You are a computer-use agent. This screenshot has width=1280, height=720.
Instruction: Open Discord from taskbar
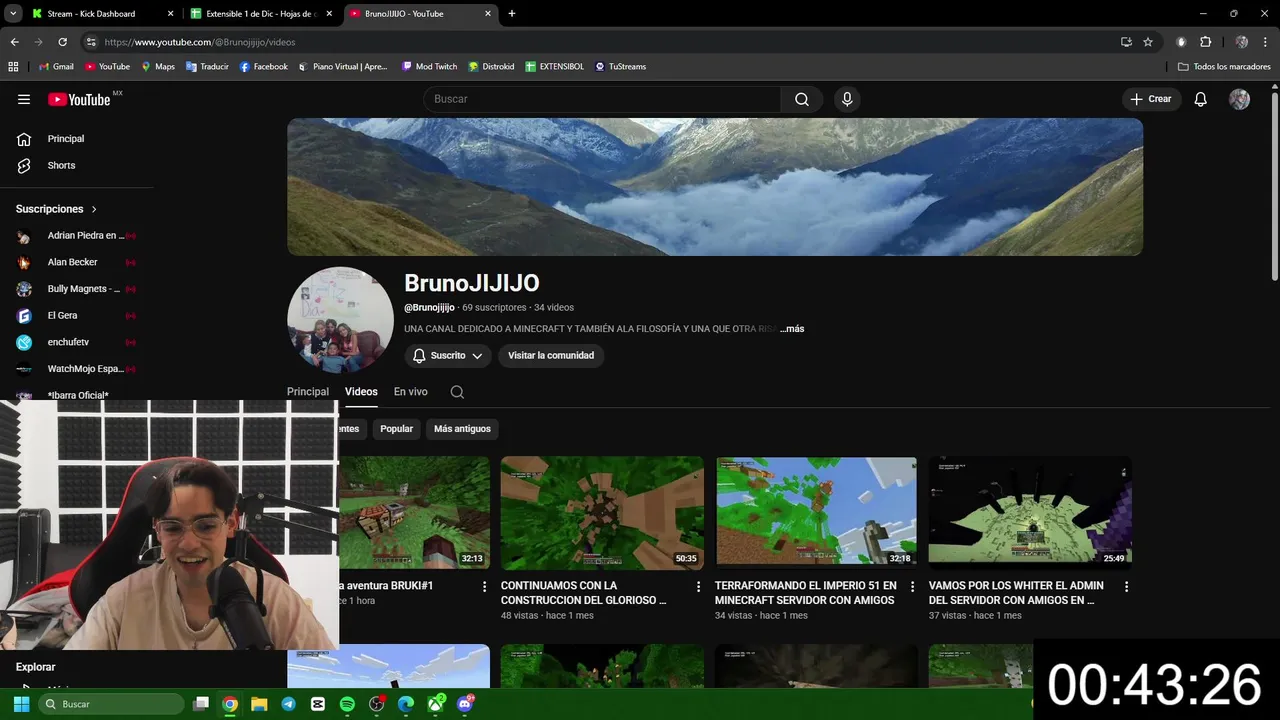click(465, 704)
